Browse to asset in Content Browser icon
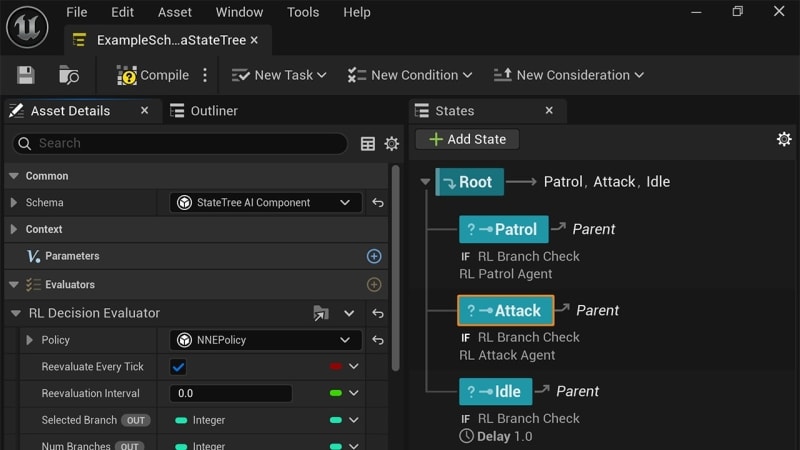The image size is (800, 450). coord(68,75)
